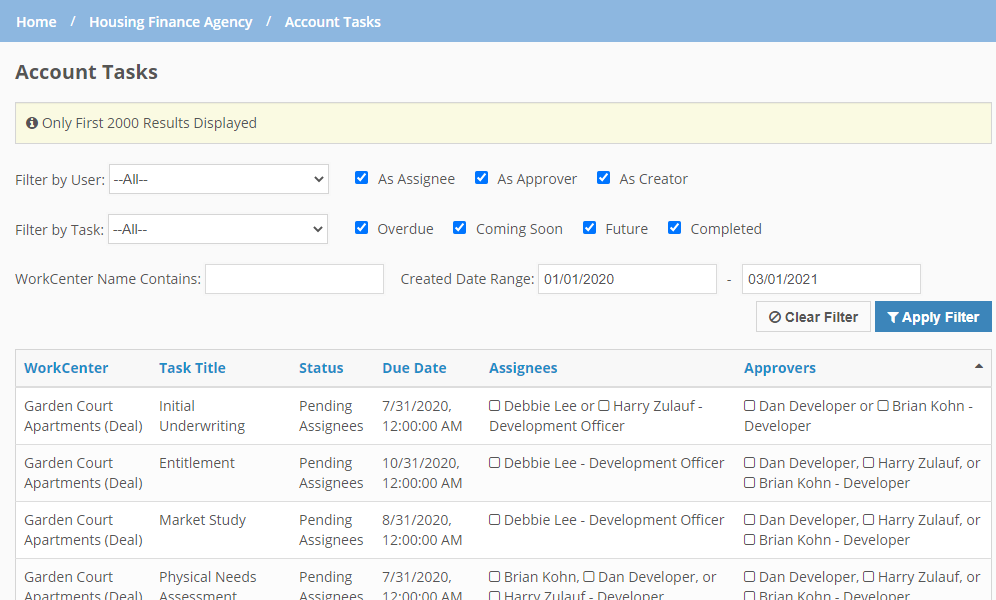Sort table by Due Date column
The height and width of the screenshot is (600, 996).
414,368
